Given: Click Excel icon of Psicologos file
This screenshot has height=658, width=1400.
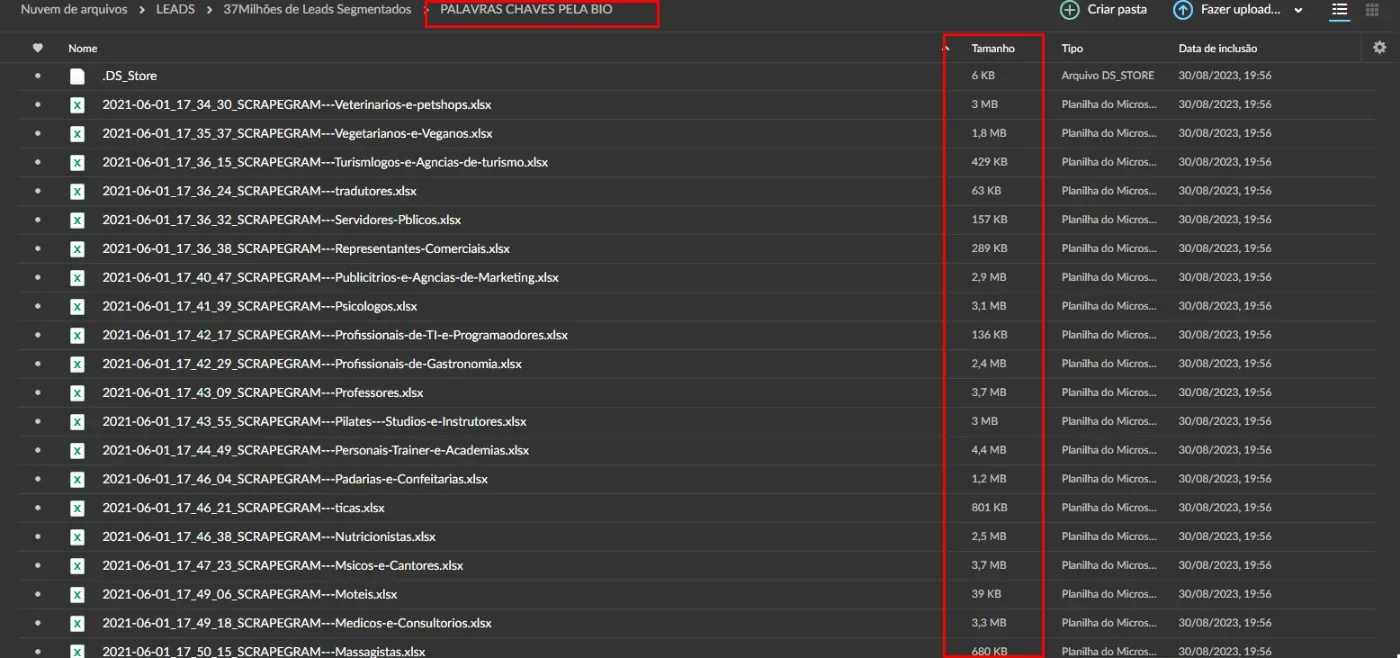Looking at the screenshot, I should [x=77, y=306].
